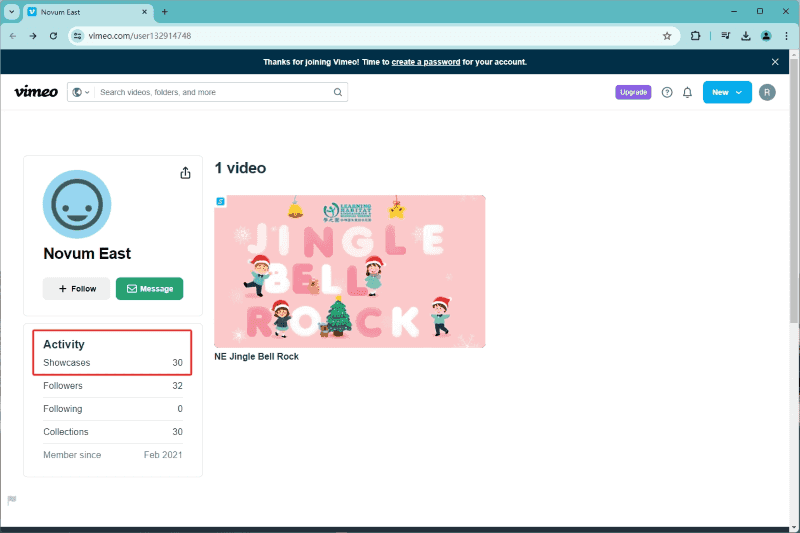Reload the page with refresh icon

[x=53, y=36]
